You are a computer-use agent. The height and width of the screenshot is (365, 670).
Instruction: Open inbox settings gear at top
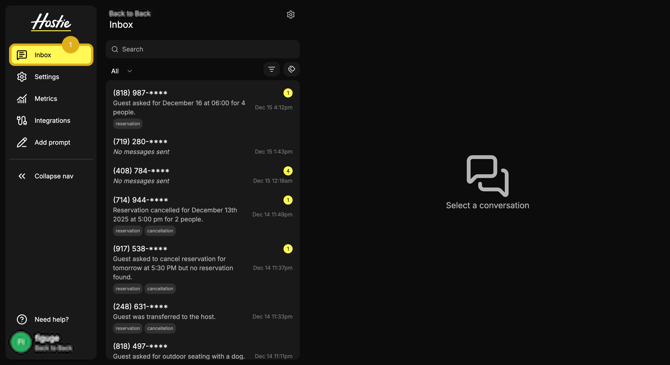[x=291, y=15]
